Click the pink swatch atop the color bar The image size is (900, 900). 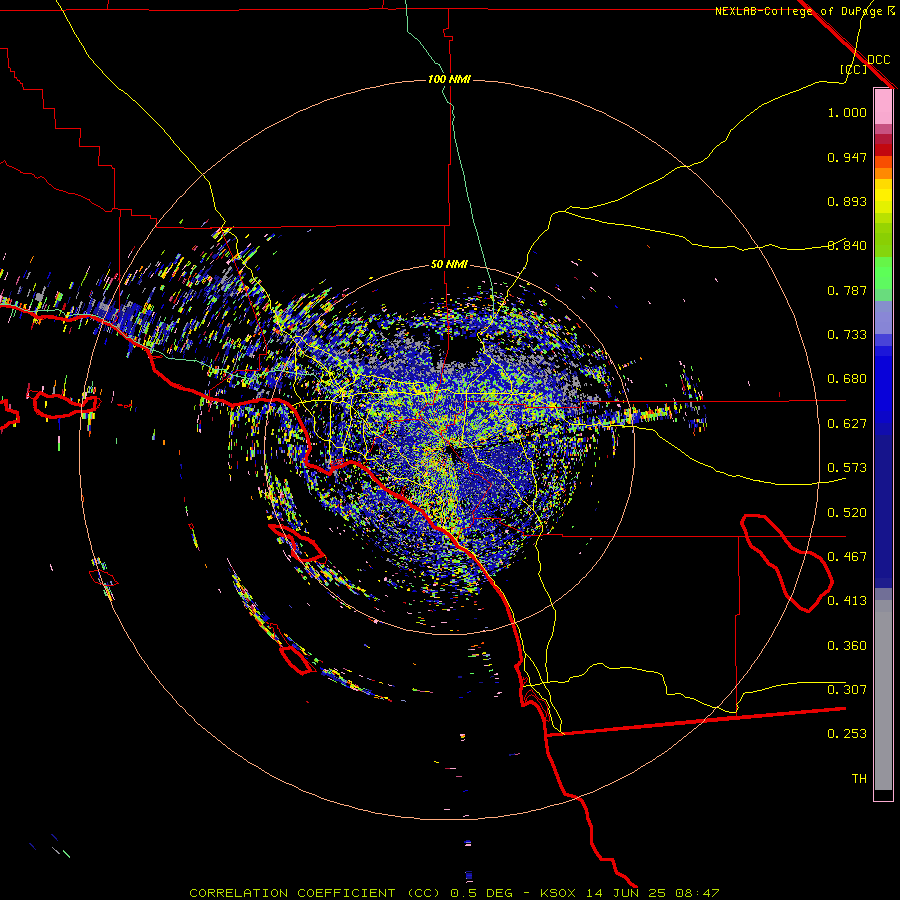tap(883, 107)
